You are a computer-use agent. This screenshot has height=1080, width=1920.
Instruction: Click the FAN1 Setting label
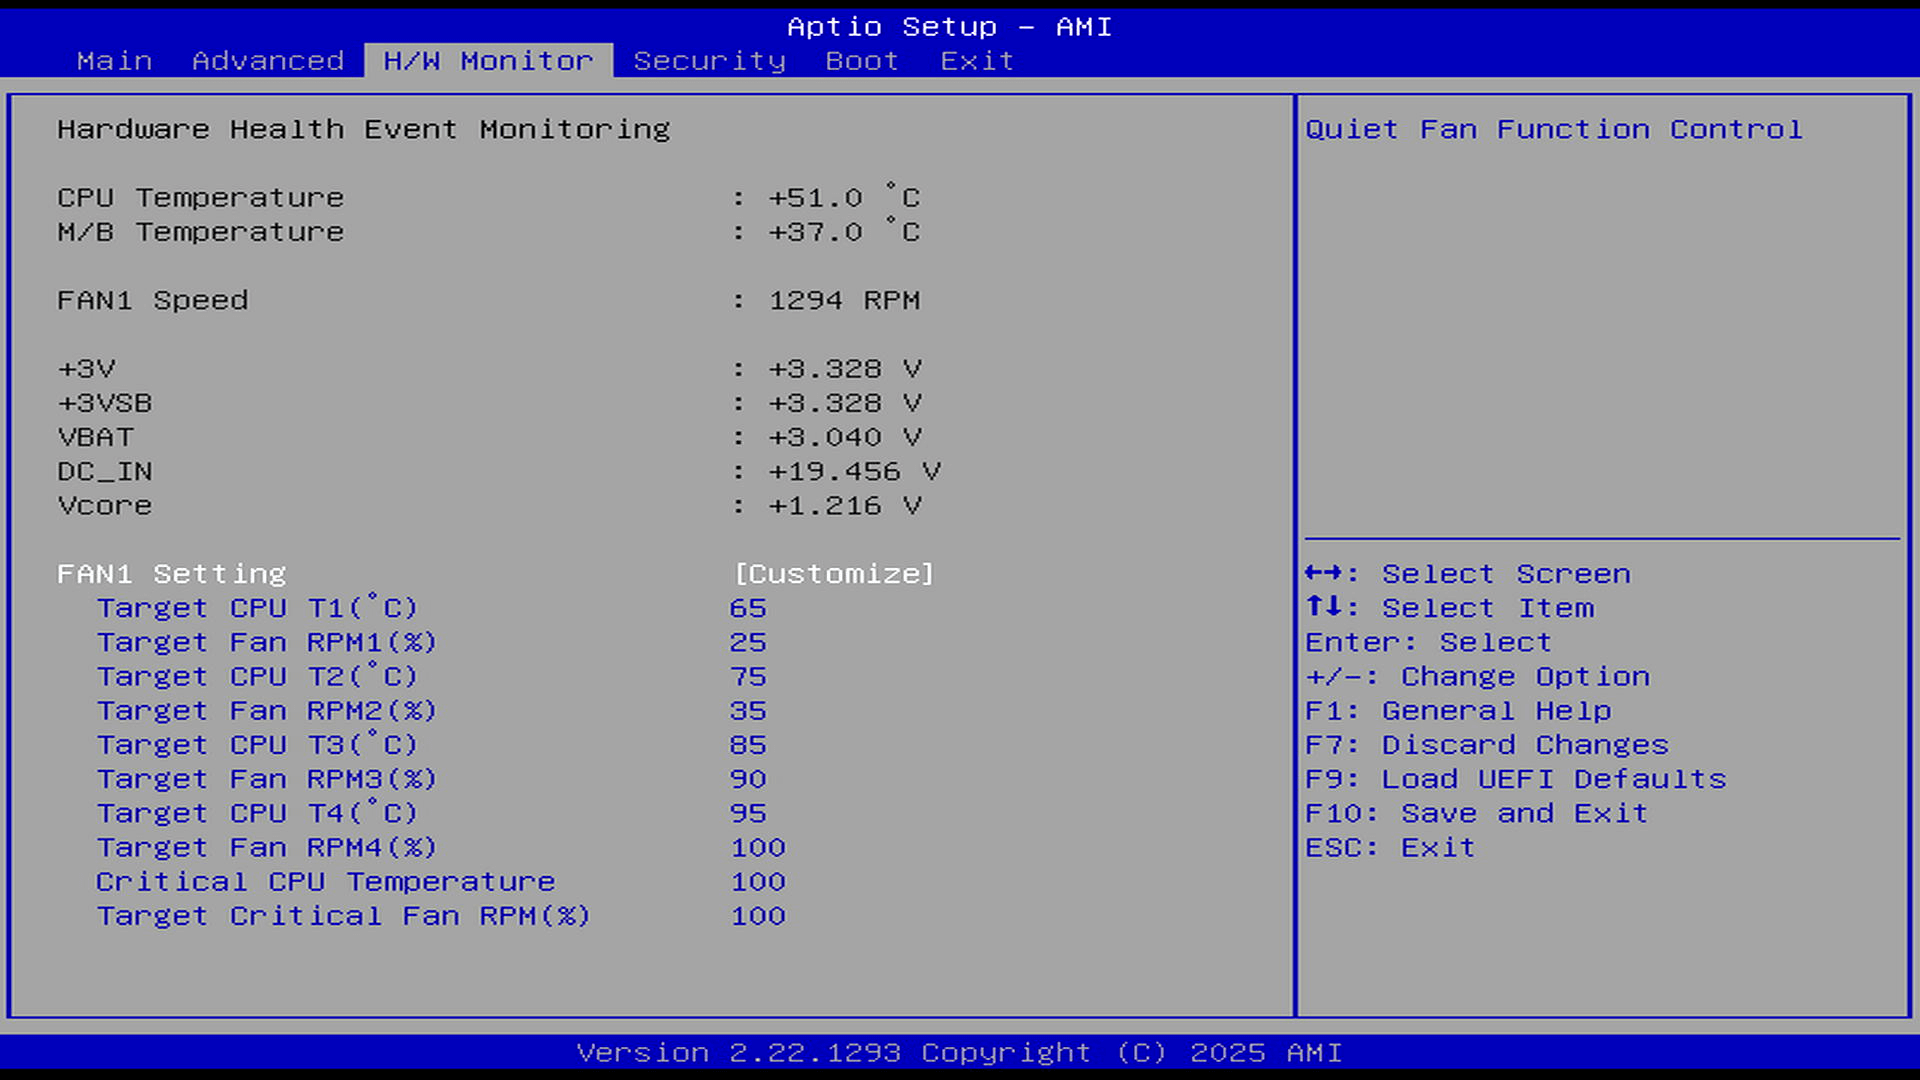(171, 574)
